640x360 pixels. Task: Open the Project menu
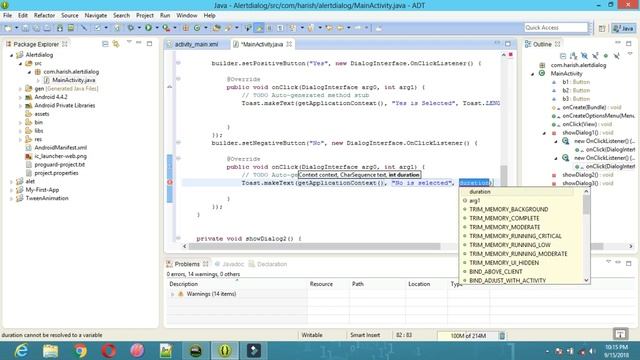tap(145, 16)
